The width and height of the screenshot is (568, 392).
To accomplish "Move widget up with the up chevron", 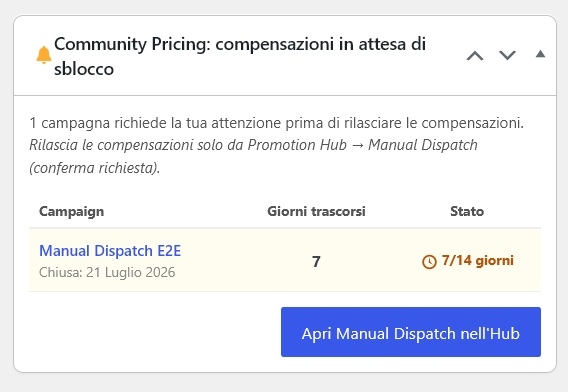I will coord(475,55).
